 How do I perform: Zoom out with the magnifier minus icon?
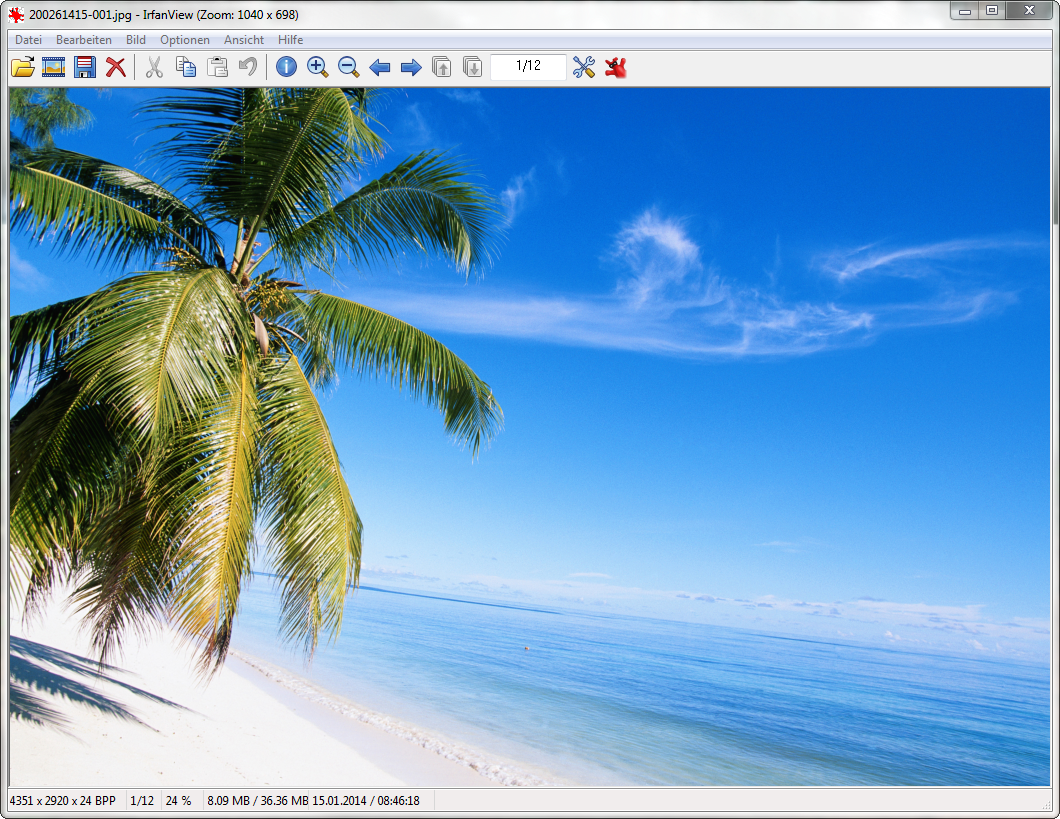click(349, 67)
